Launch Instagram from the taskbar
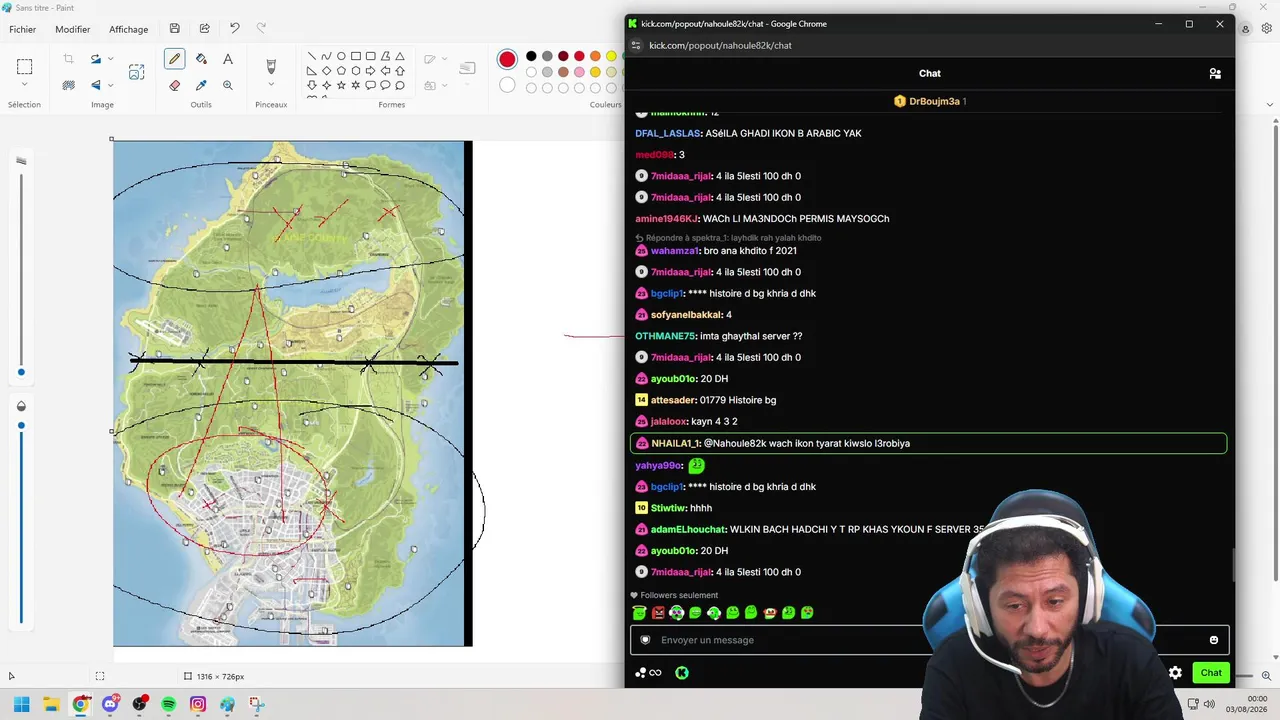 pyautogui.click(x=198, y=705)
